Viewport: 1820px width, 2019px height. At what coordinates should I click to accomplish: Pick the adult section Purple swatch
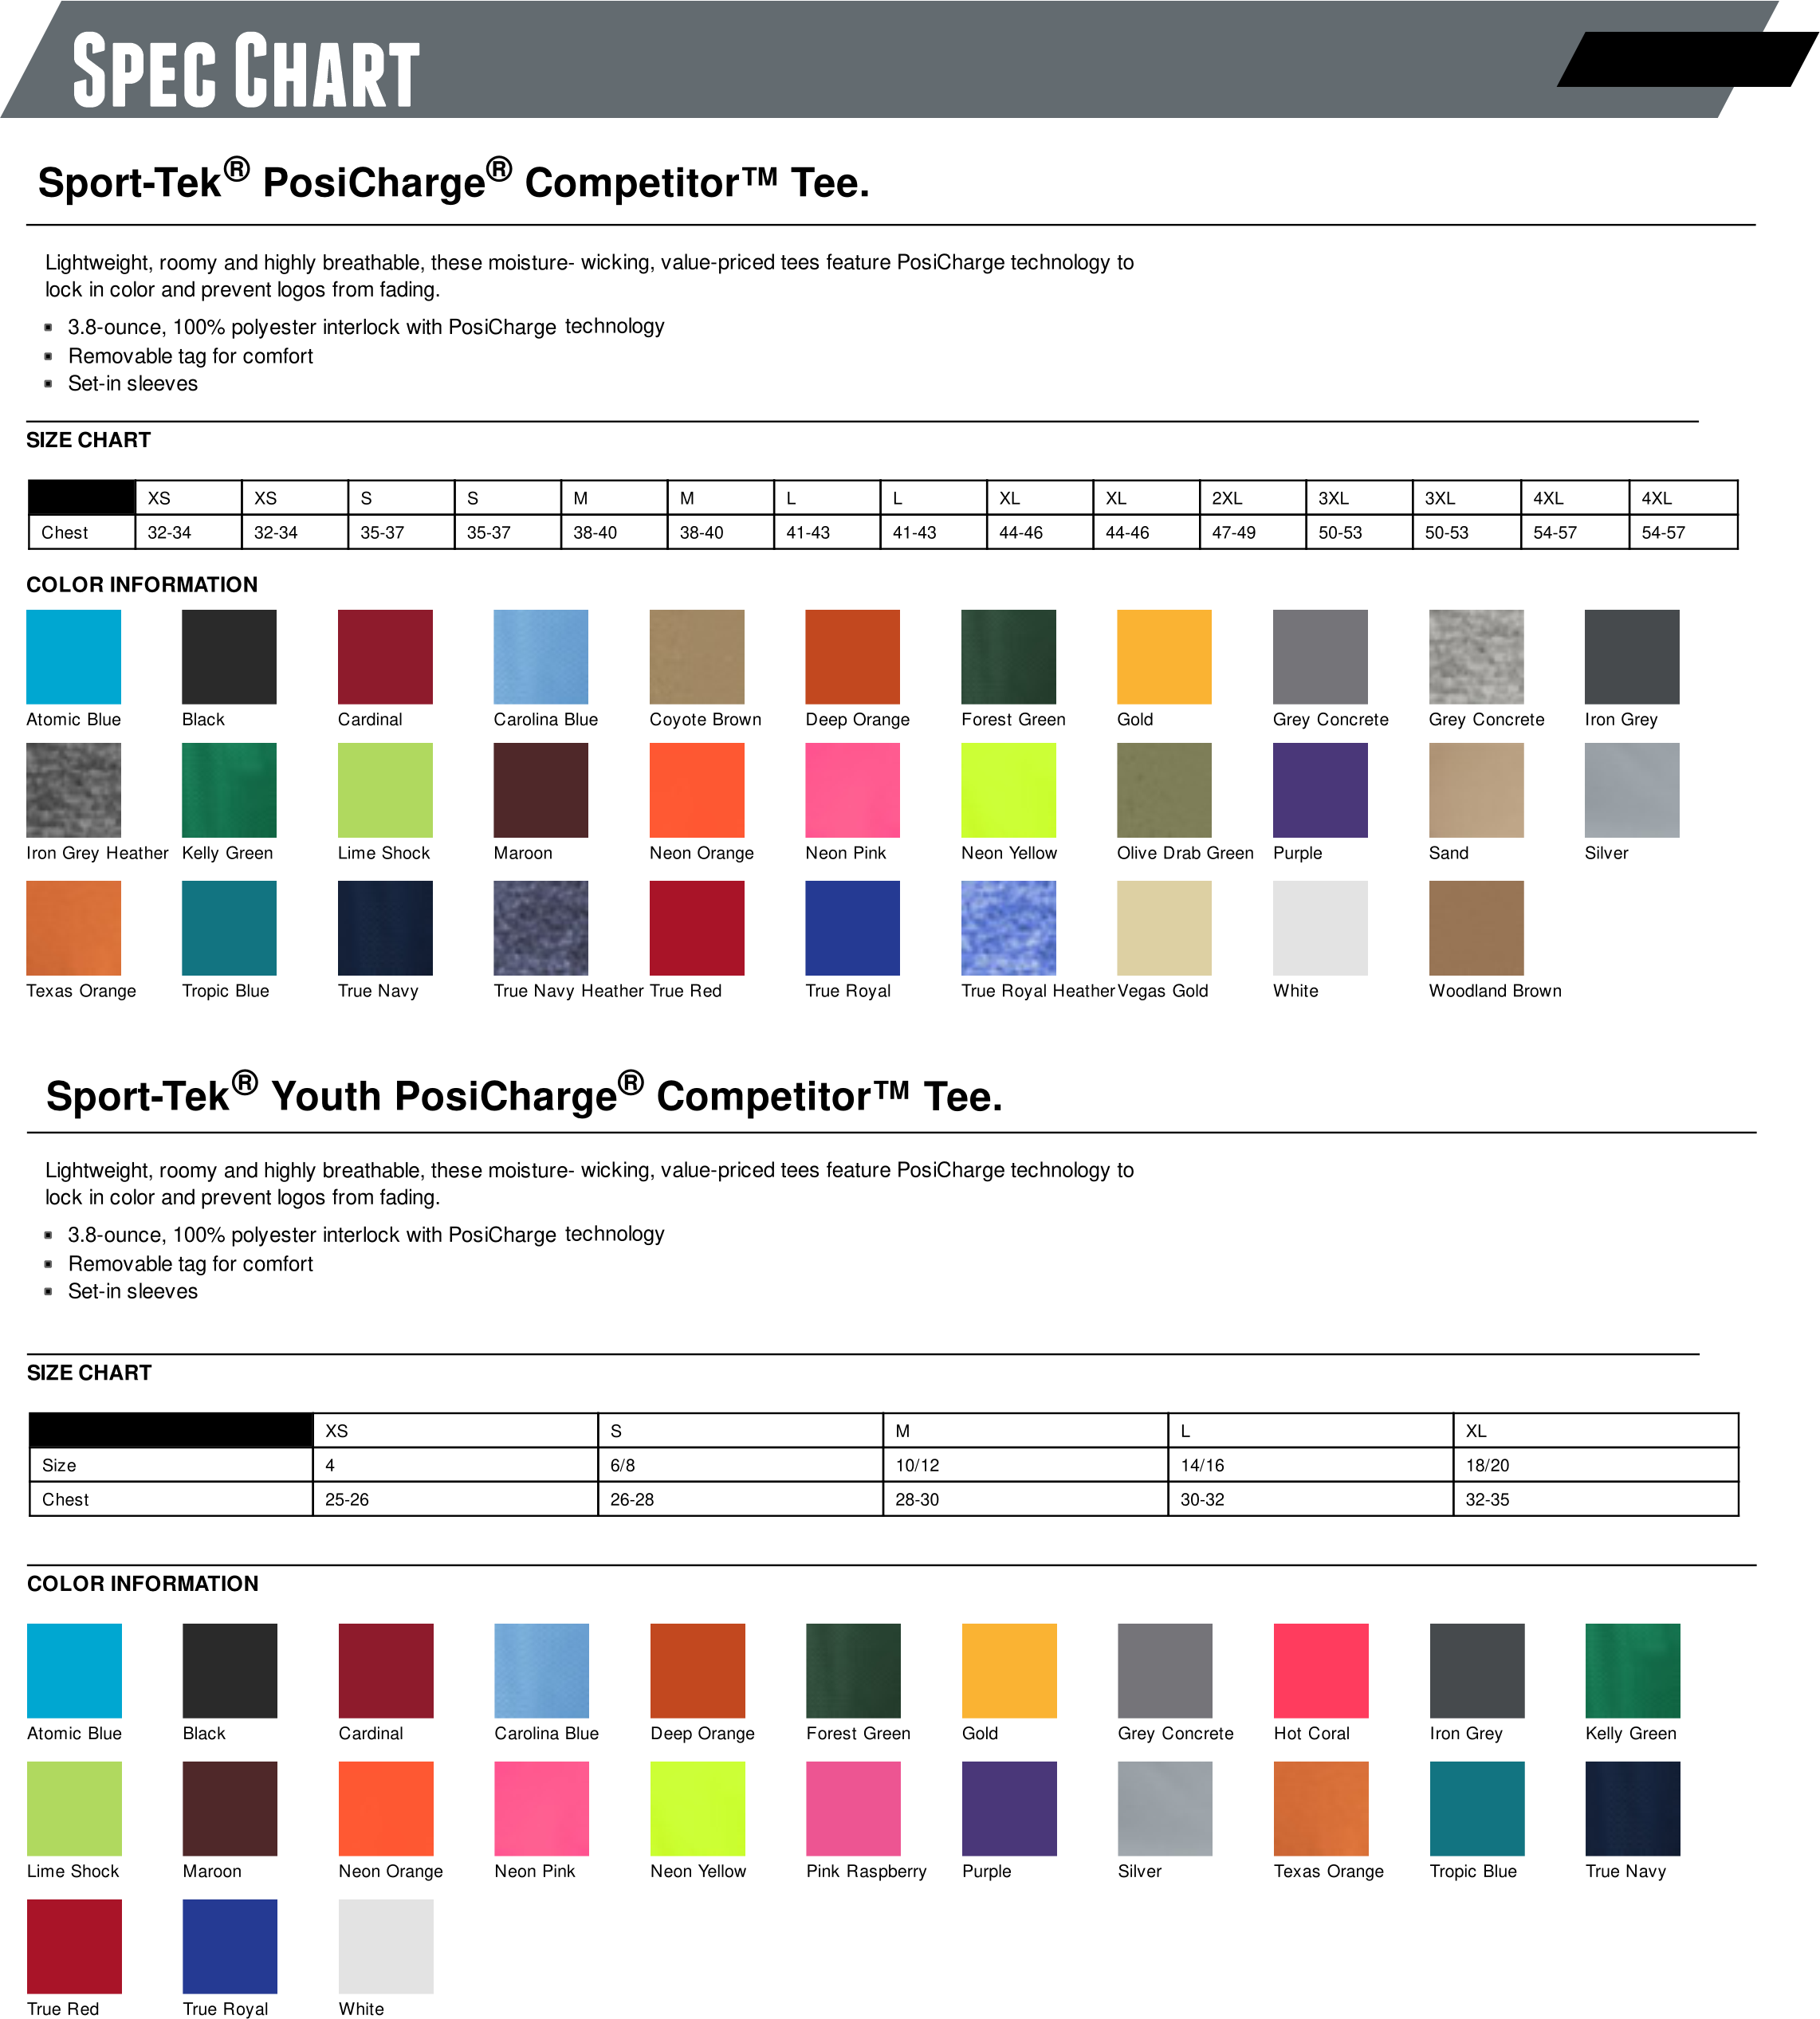click(1320, 790)
